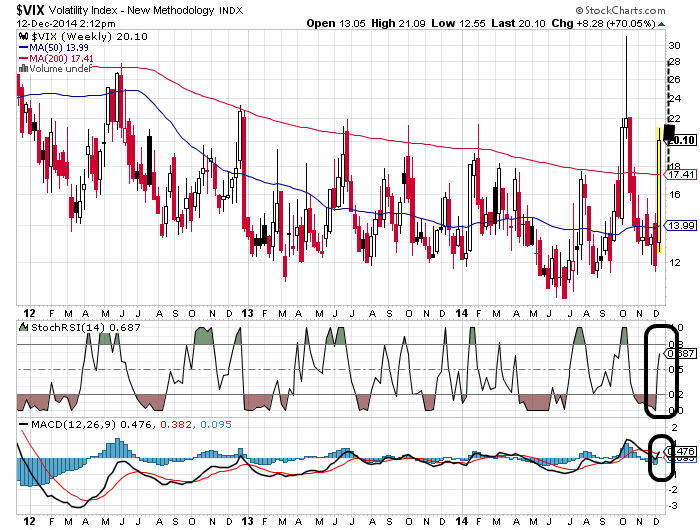The image size is (700, 530).
Task: Click year label 13 under the price panel
Action: click(247, 313)
